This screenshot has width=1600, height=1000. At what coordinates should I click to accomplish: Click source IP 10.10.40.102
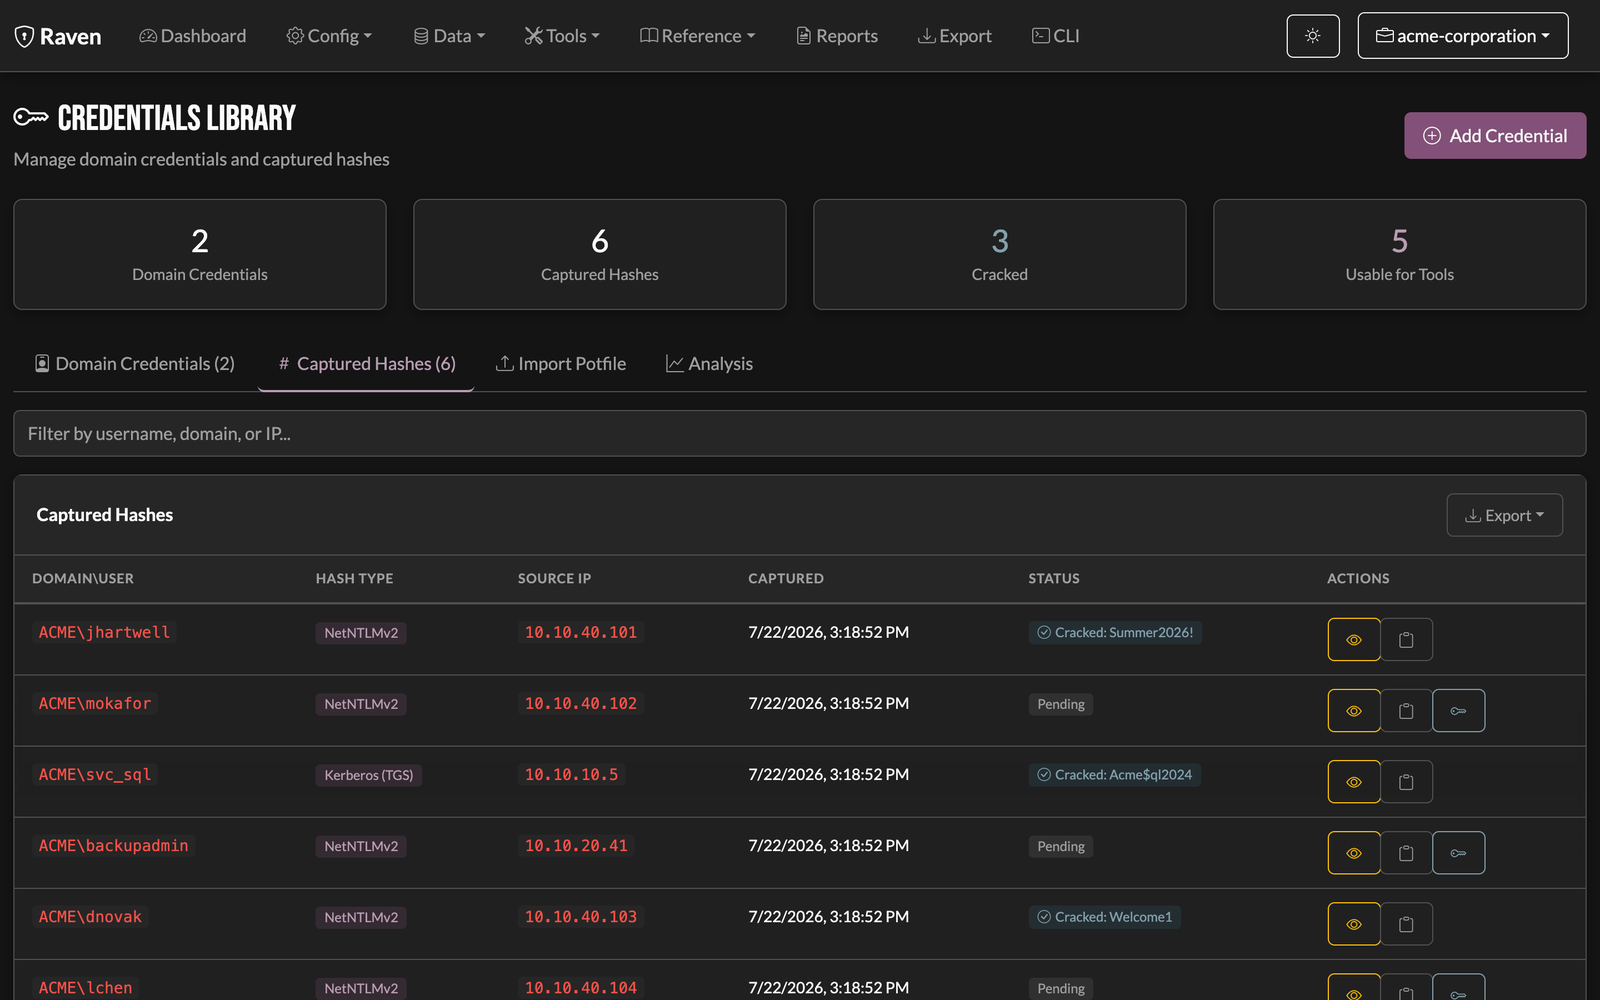[x=581, y=704]
